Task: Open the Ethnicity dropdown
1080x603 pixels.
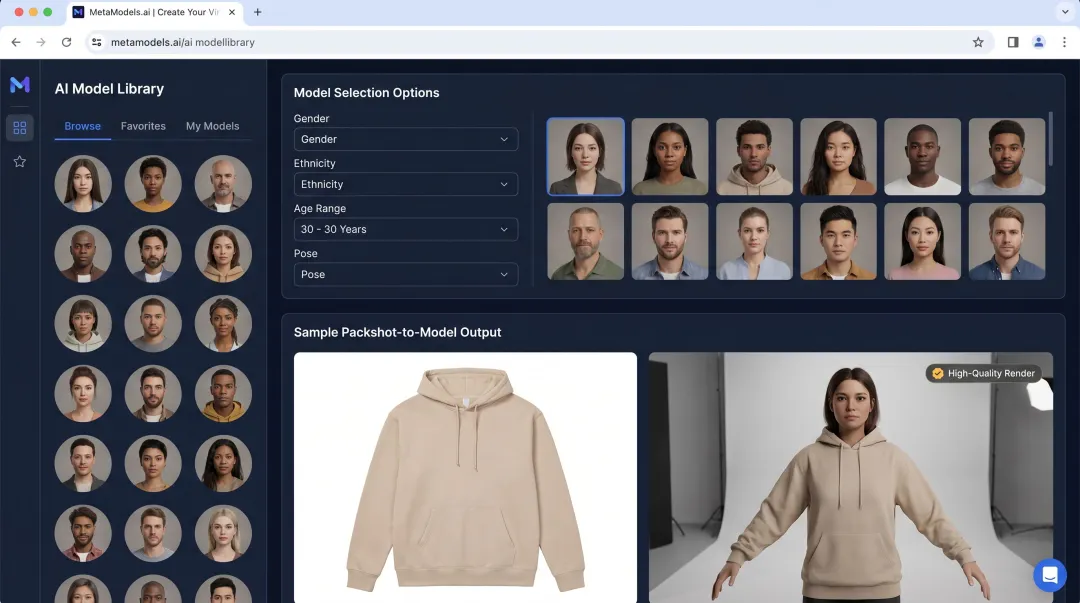Action: [x=406, y=184]
